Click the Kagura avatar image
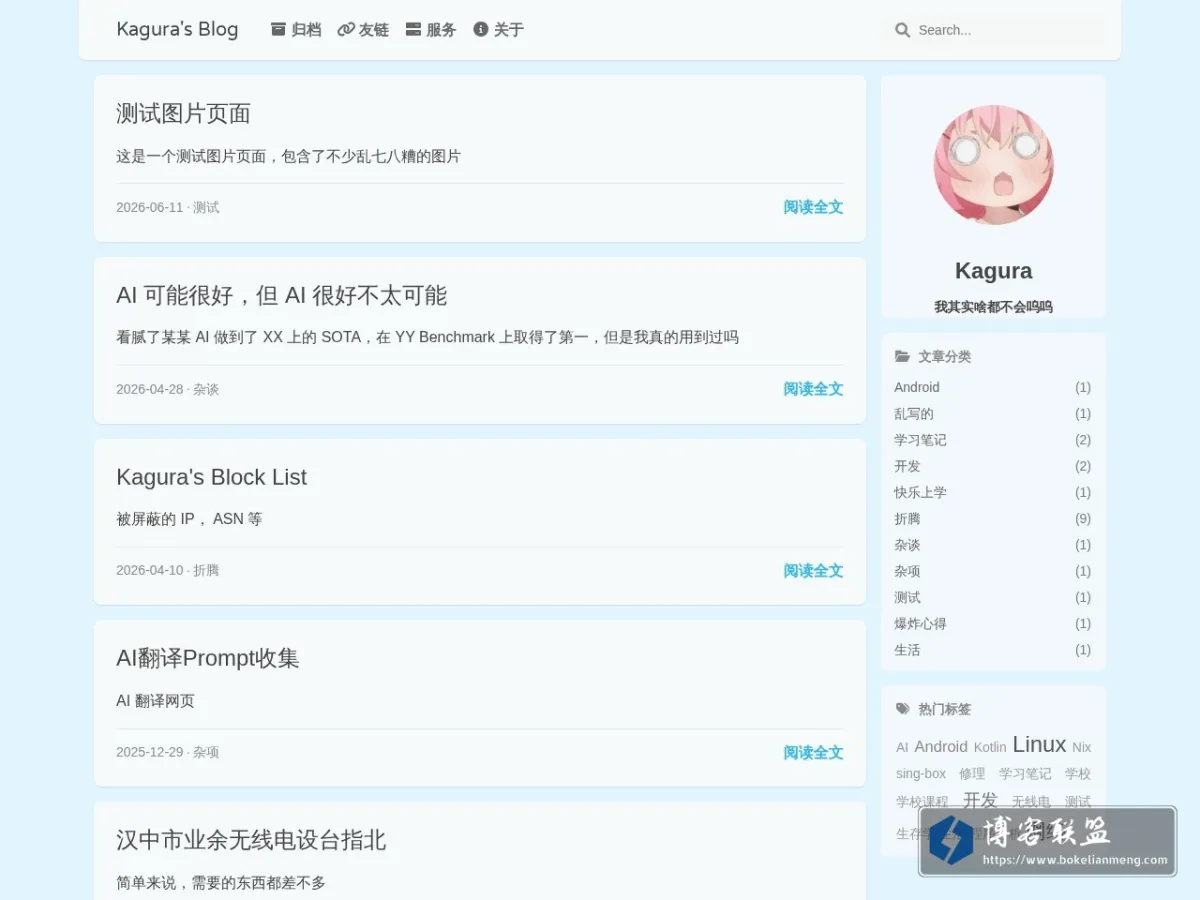This screenshot has width=1200, height=900. pyautogui.click(x=993, y=165)
